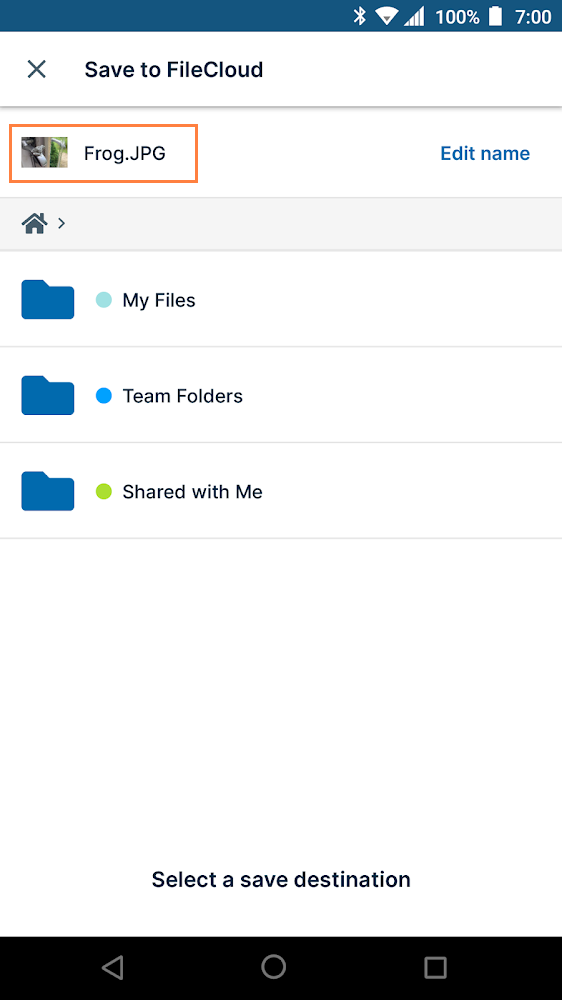Tap the green dot by Shared with Me
The height and width of the screenshot is (1000, 562).
103,492
